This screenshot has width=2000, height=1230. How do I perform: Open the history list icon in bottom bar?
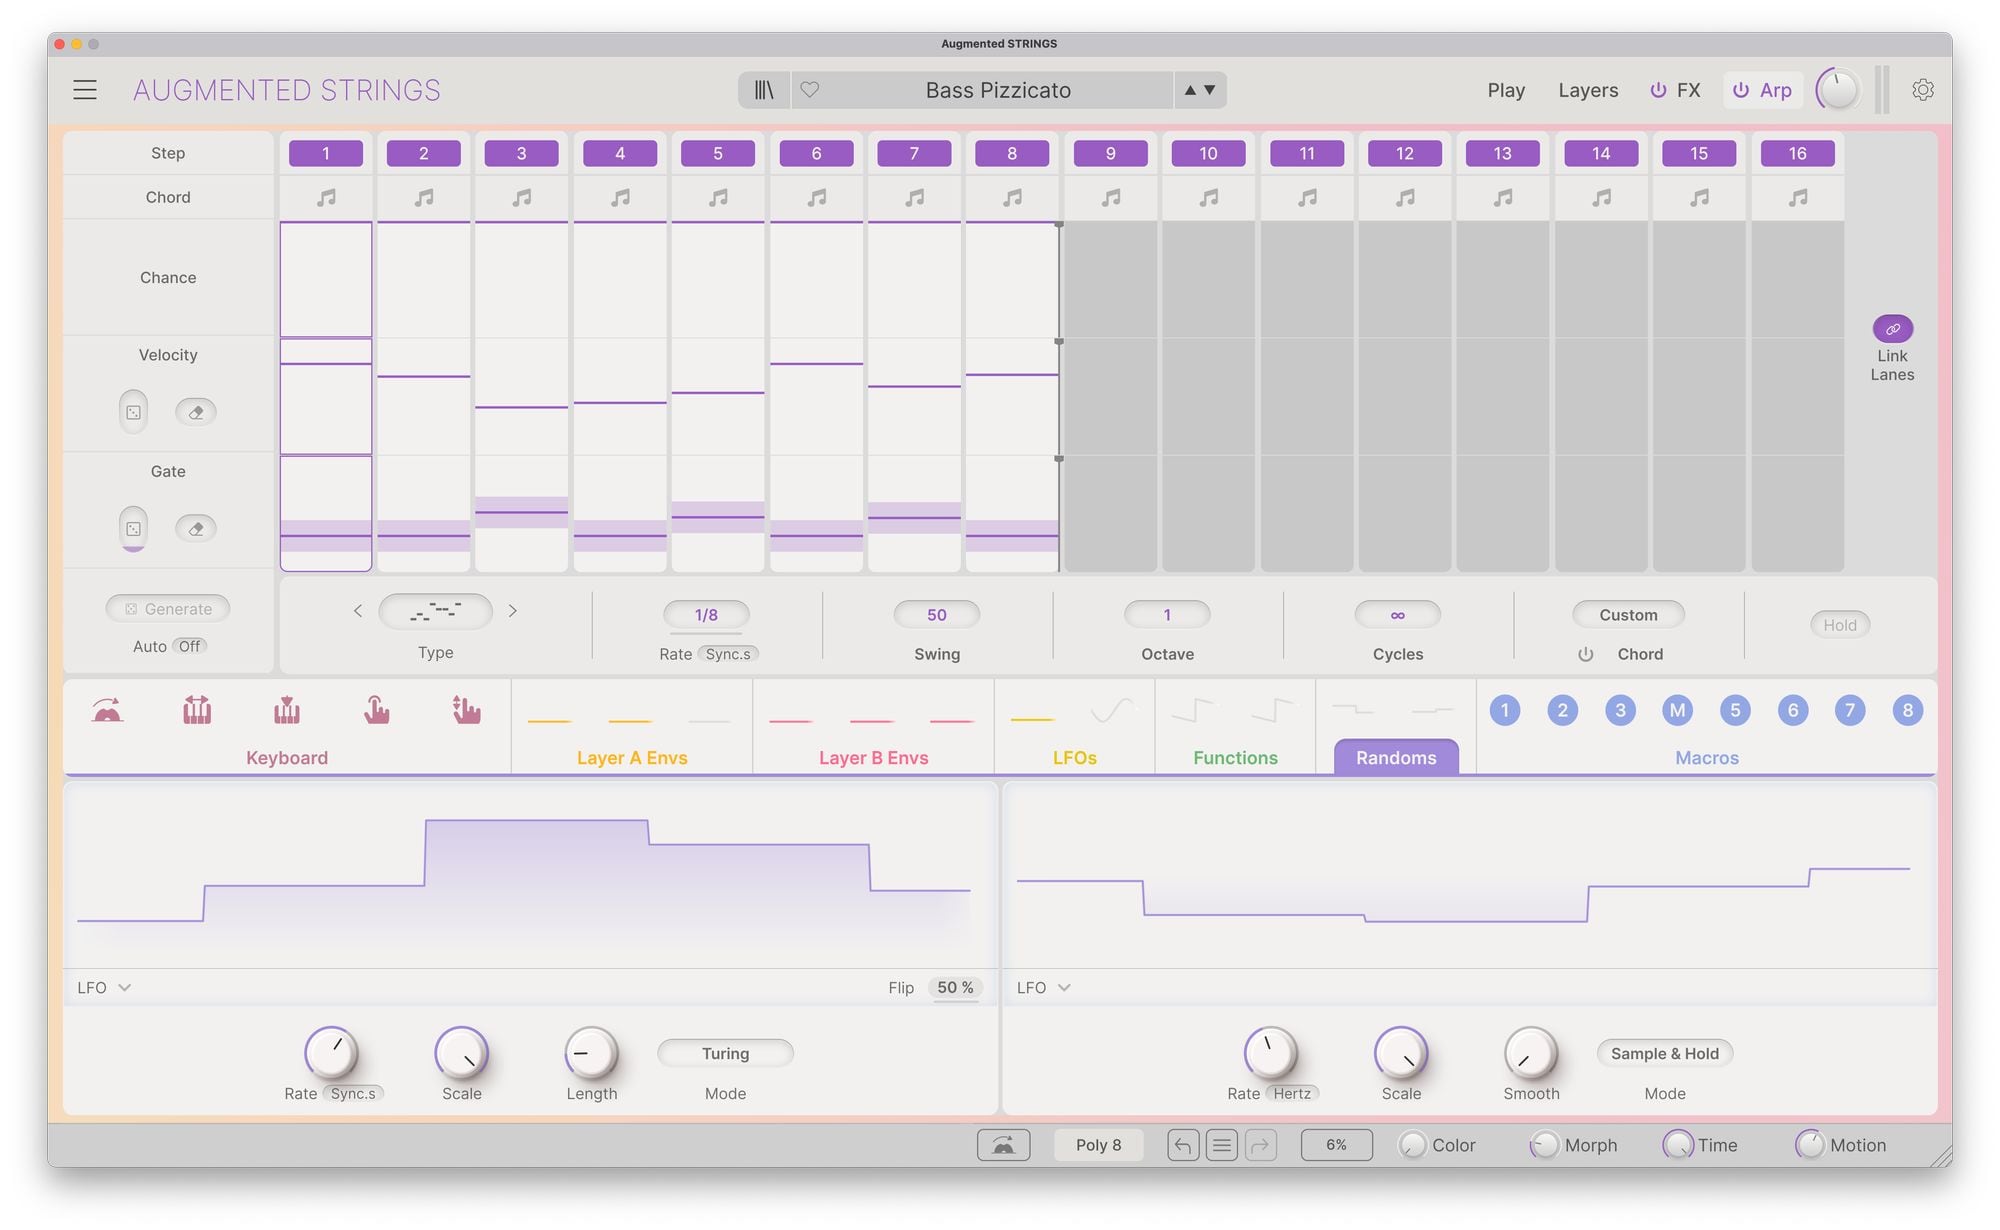1221,1145
